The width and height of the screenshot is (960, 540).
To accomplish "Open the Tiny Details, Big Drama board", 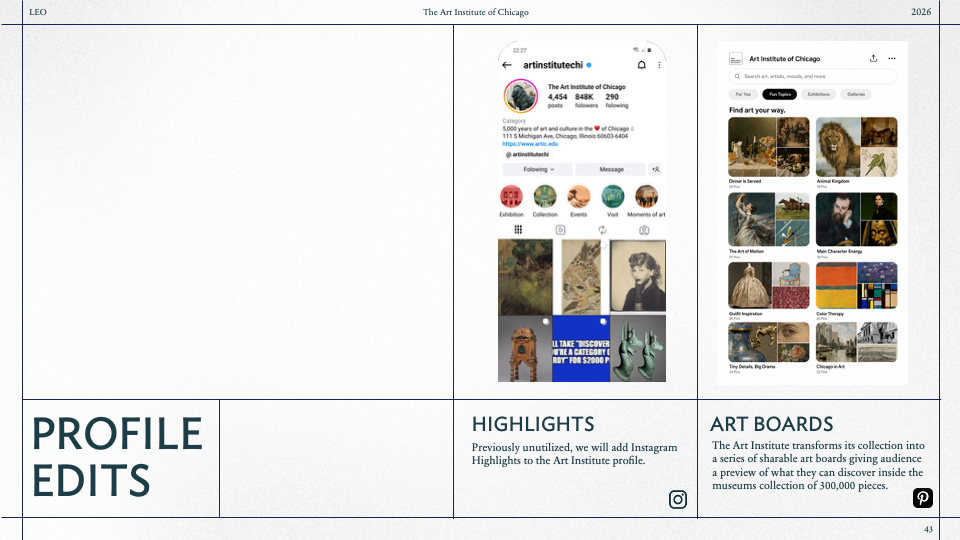I will coord(769,342).
